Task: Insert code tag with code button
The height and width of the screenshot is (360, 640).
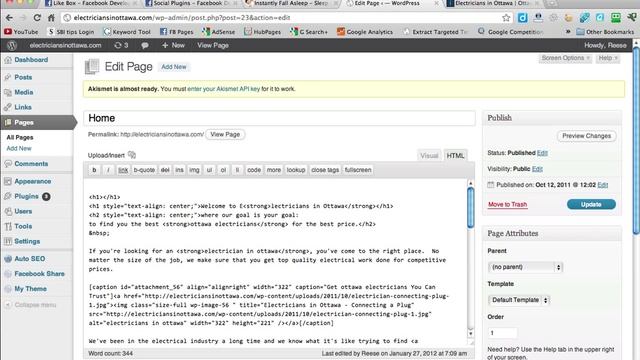Action: tap(254, 170)
